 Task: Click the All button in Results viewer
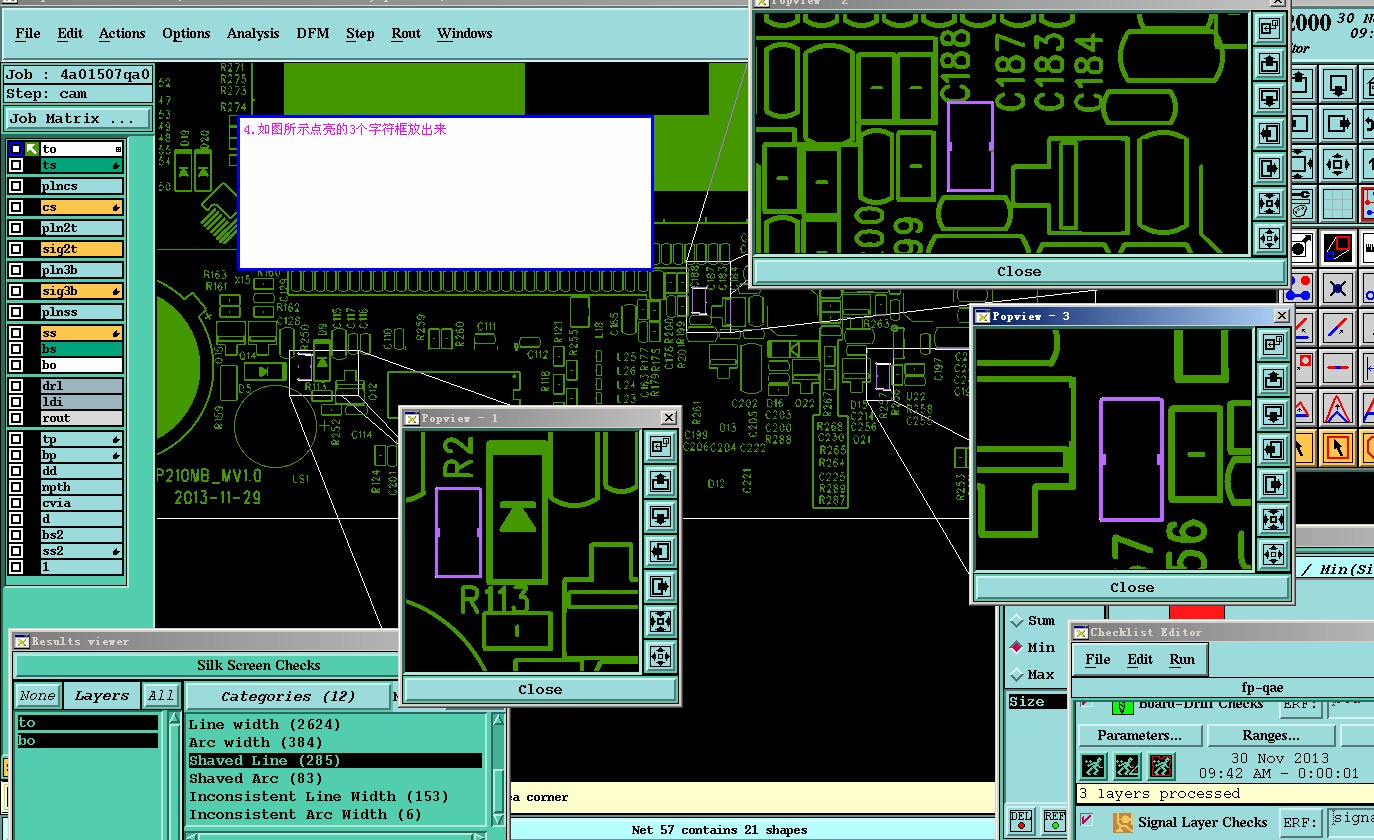[160, 696]
